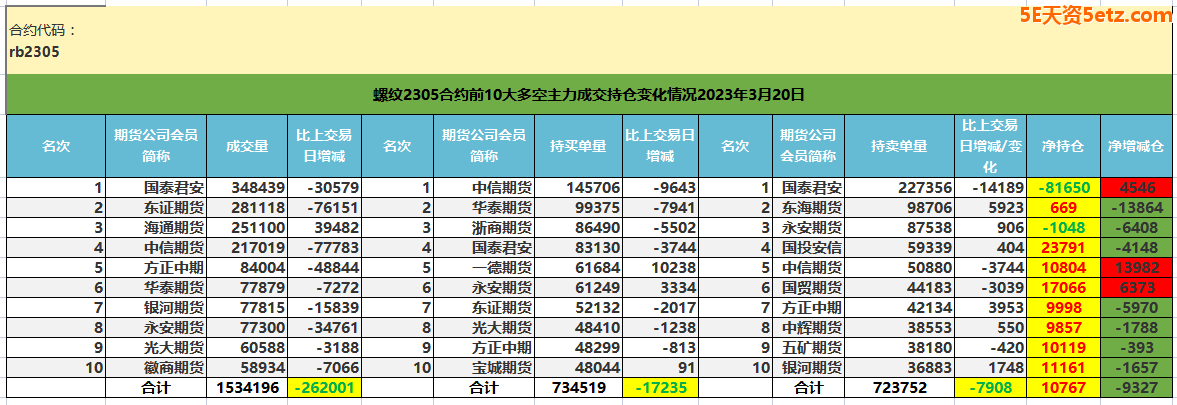Click the change cell "-34761"
The image size is (1177, 405).
(324, 328)
